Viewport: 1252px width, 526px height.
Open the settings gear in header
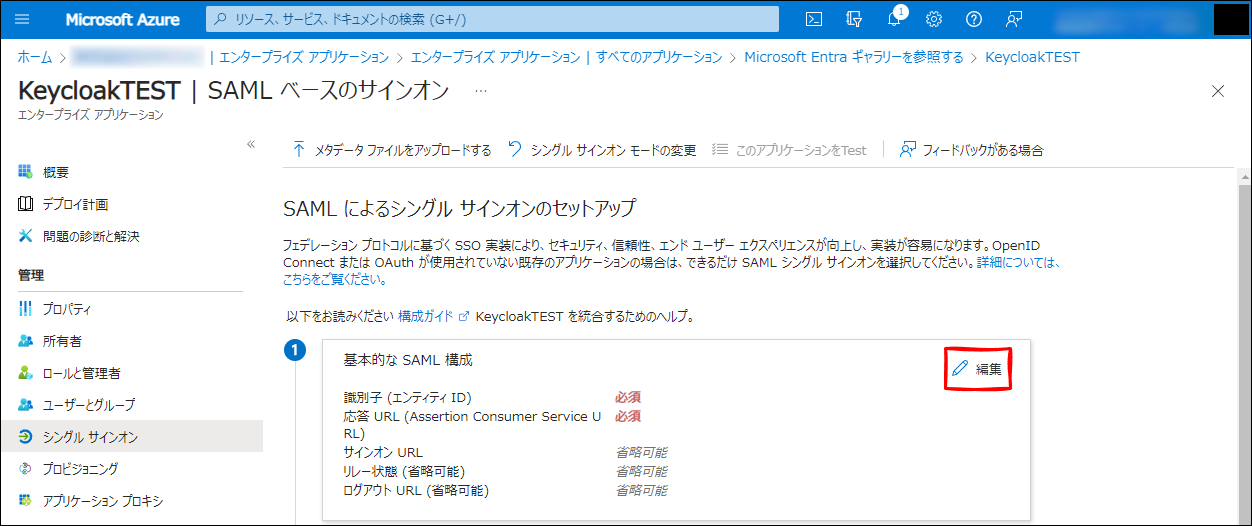[934, 19]
